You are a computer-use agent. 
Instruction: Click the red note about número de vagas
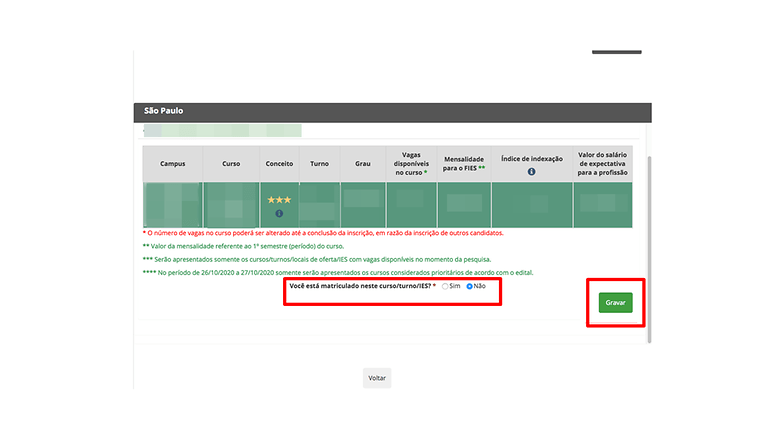tap(323, 233)
